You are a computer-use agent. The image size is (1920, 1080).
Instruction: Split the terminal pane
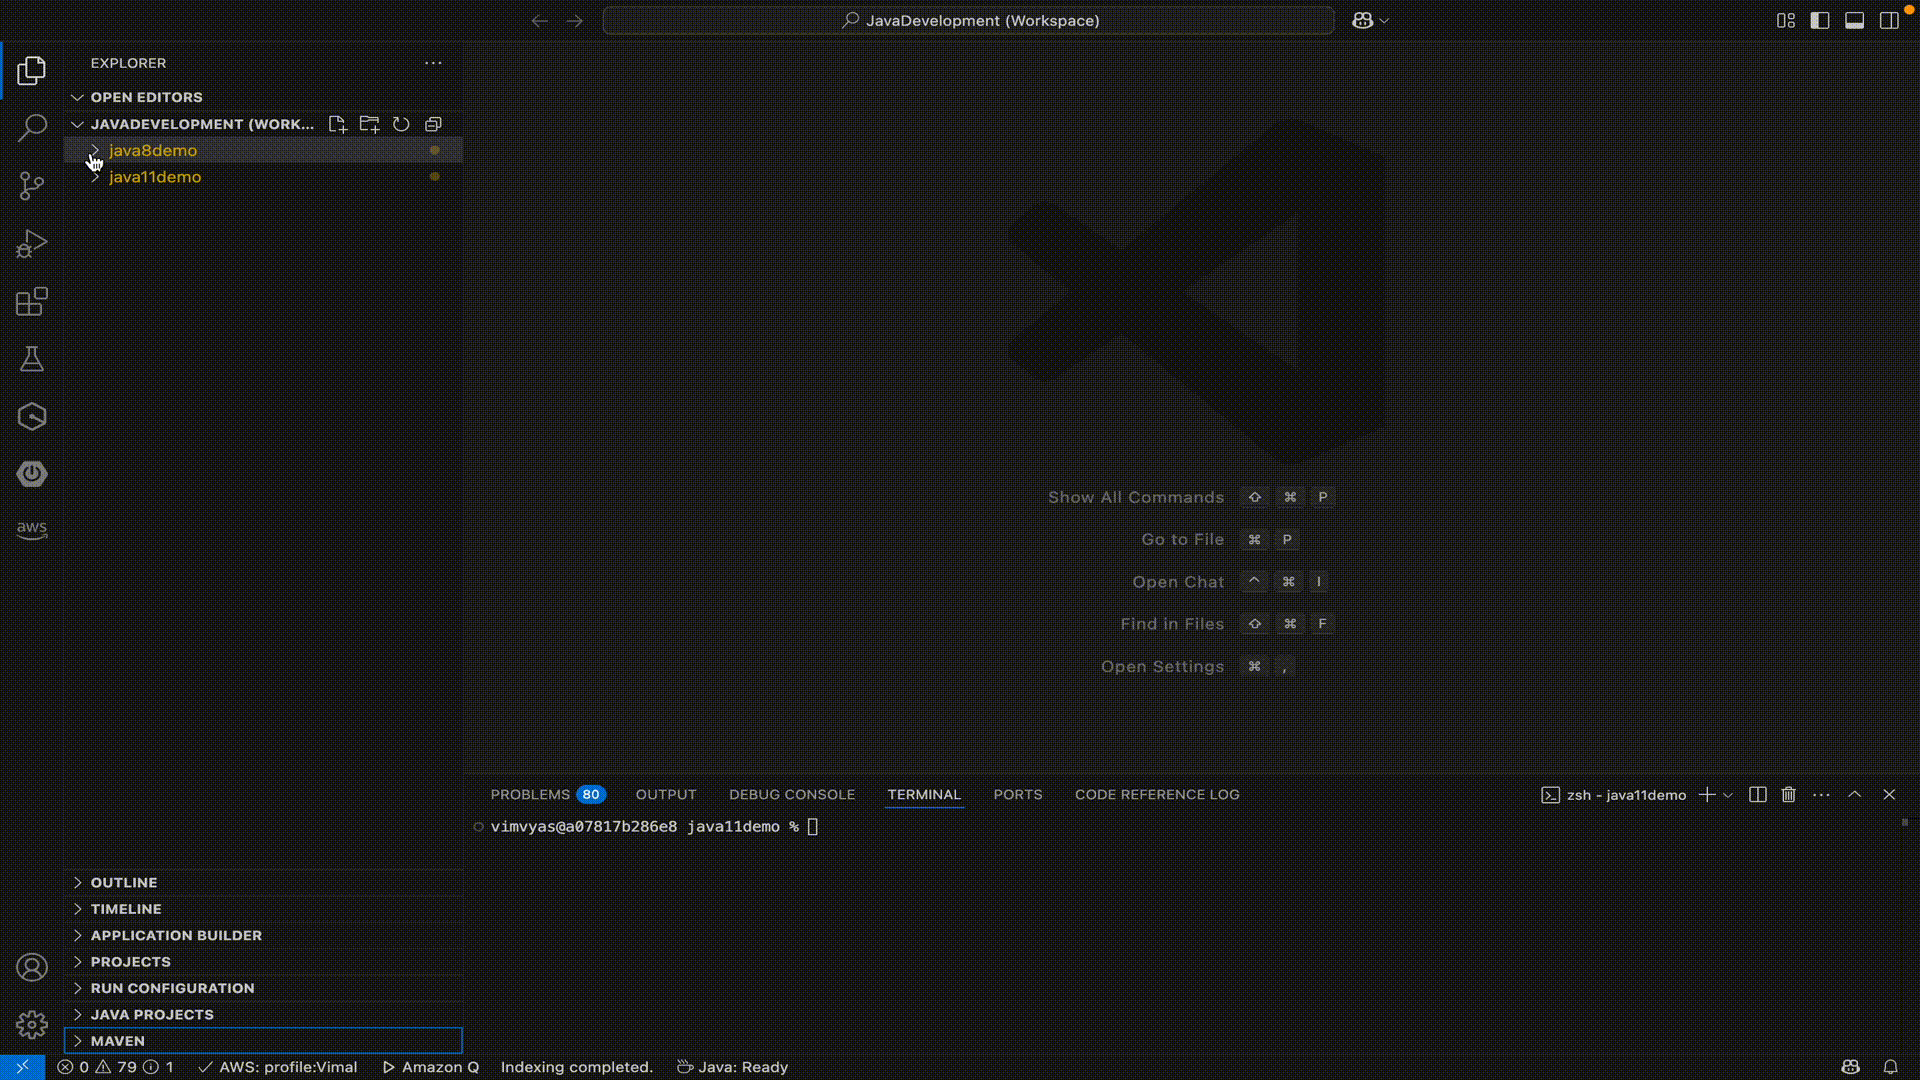click(x=1756, y=794)
